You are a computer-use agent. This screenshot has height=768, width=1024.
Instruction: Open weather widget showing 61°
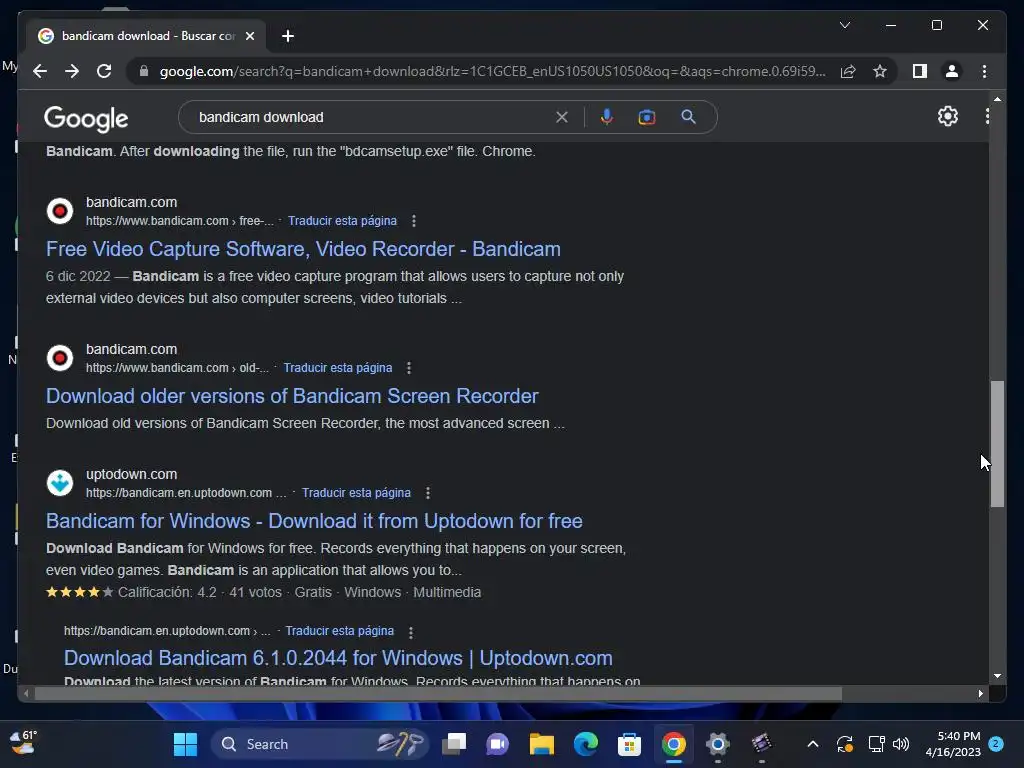pos(24,743)
